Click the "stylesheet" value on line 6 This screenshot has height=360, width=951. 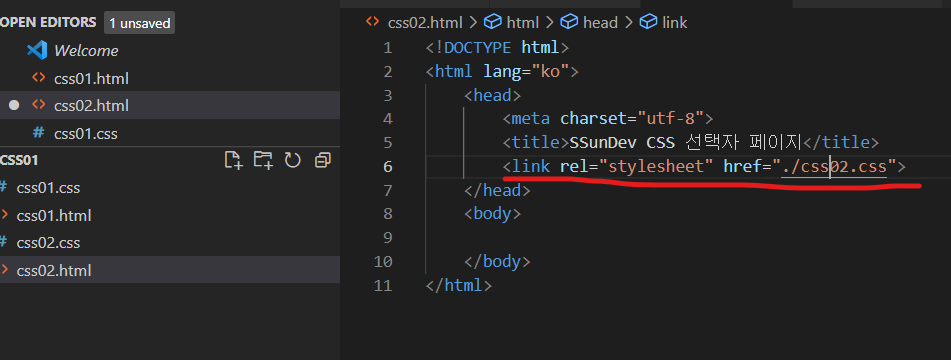pos(656,166)
